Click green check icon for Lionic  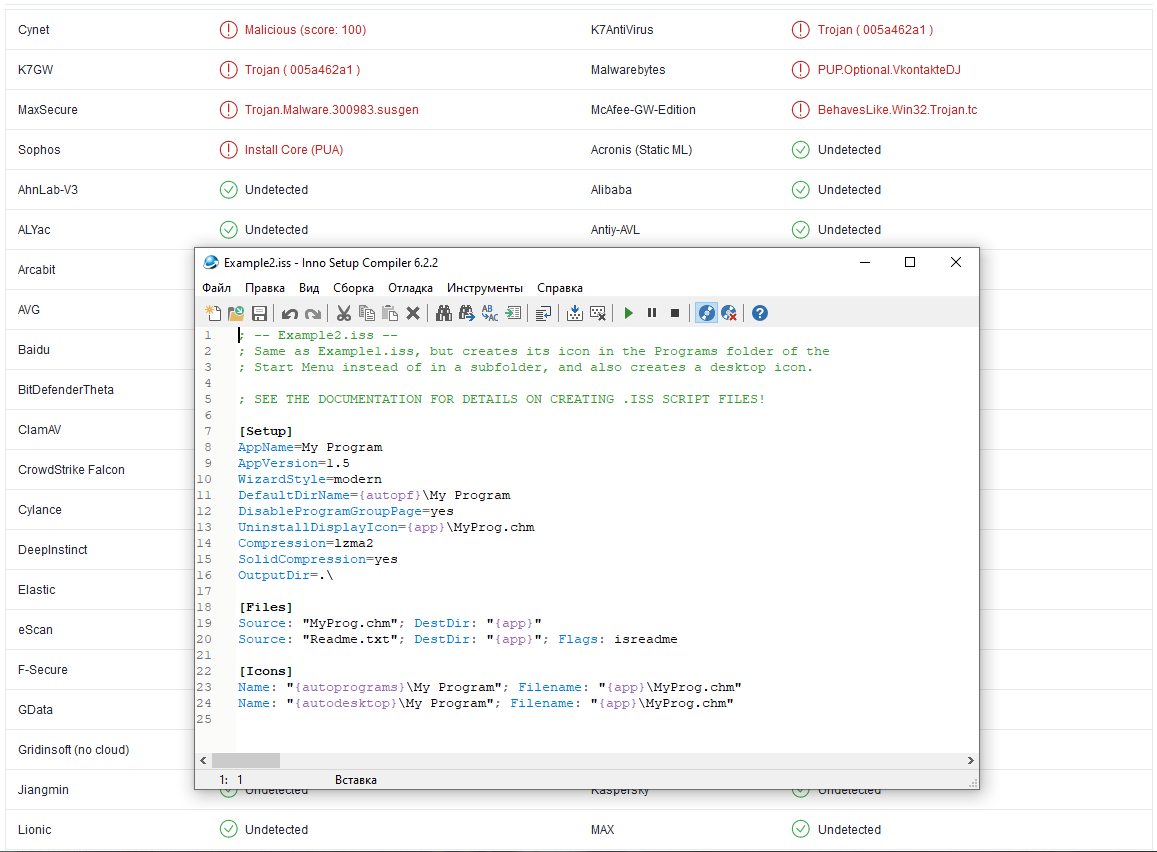coord(229,829)
